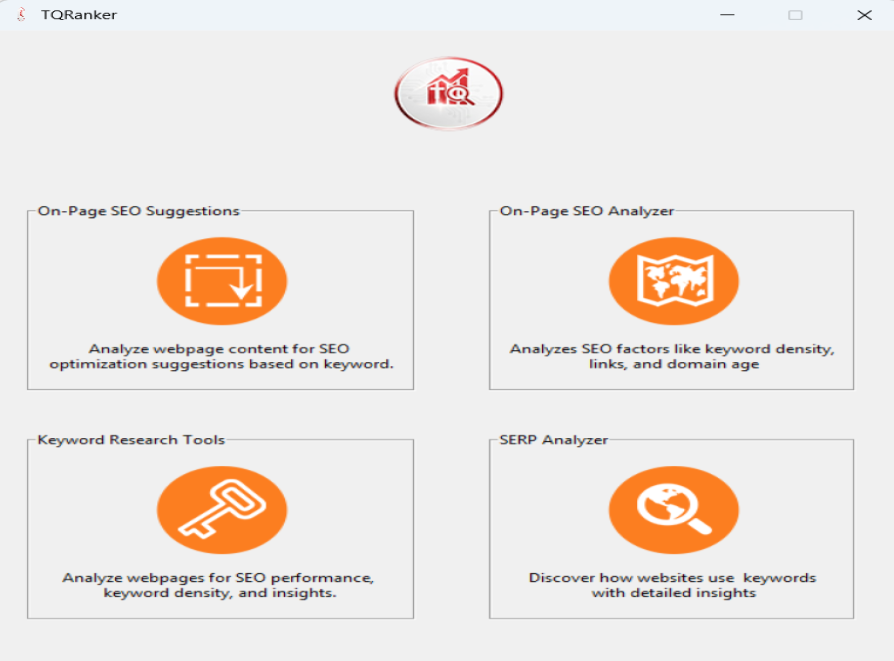Click "Analyzes SEO factors like keyword density" text
Screen dimensions: 894x661
(672, 349)
